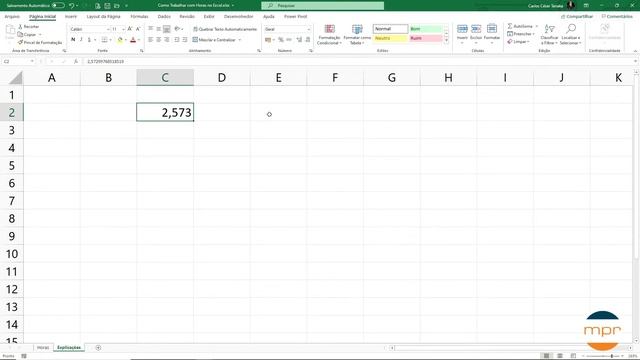Apply the percent style icon
The image size is (640, 360).
(x=281, y=40)
